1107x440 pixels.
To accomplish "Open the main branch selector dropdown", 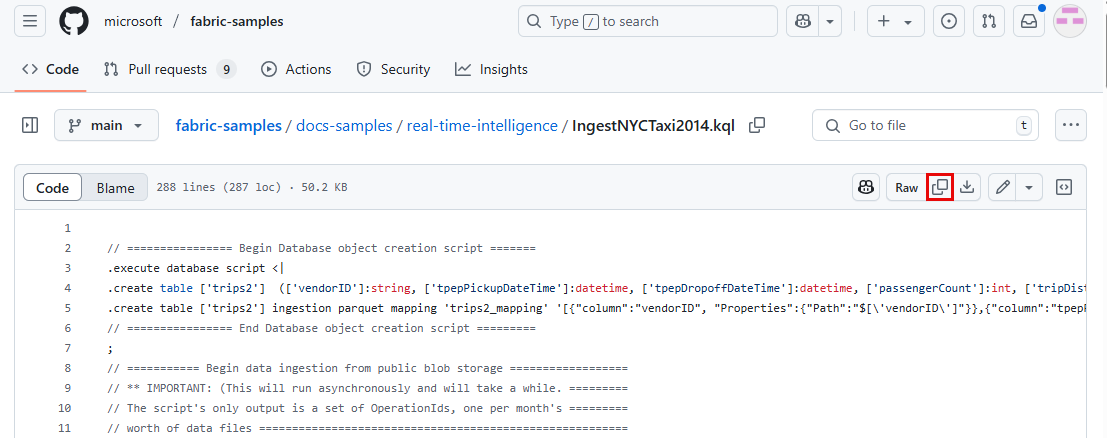I will pyautogui.click(x=106, y=126).
